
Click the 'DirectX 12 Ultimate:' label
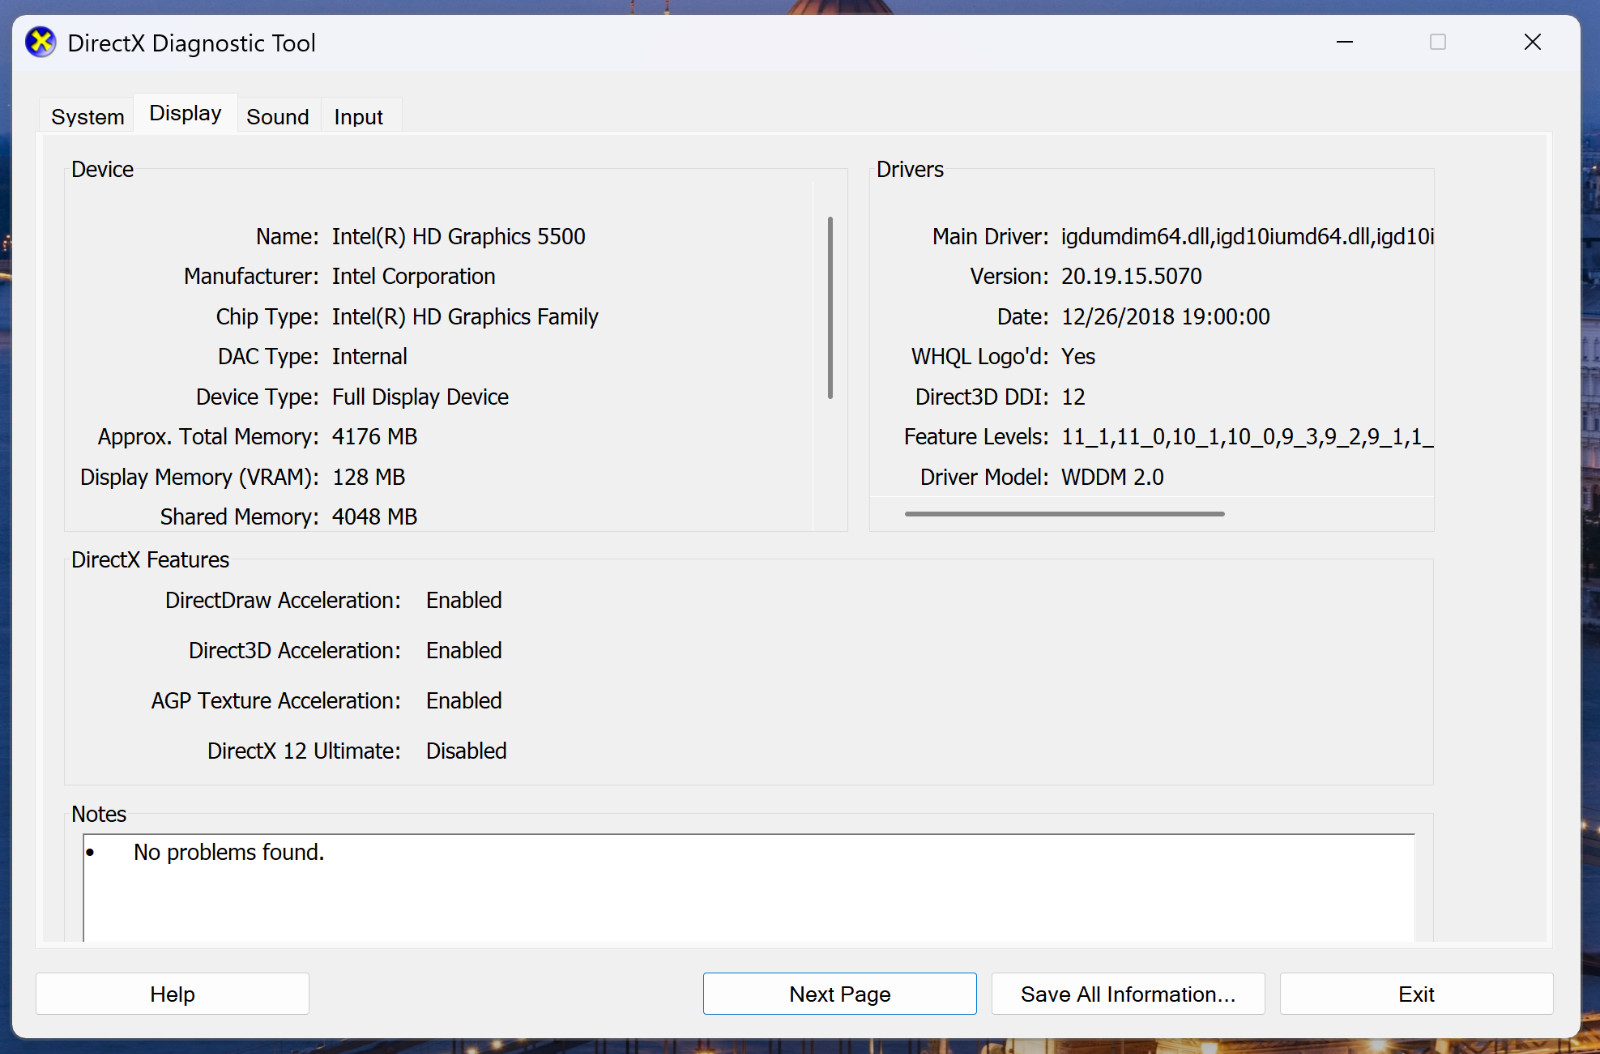[304, 751]
